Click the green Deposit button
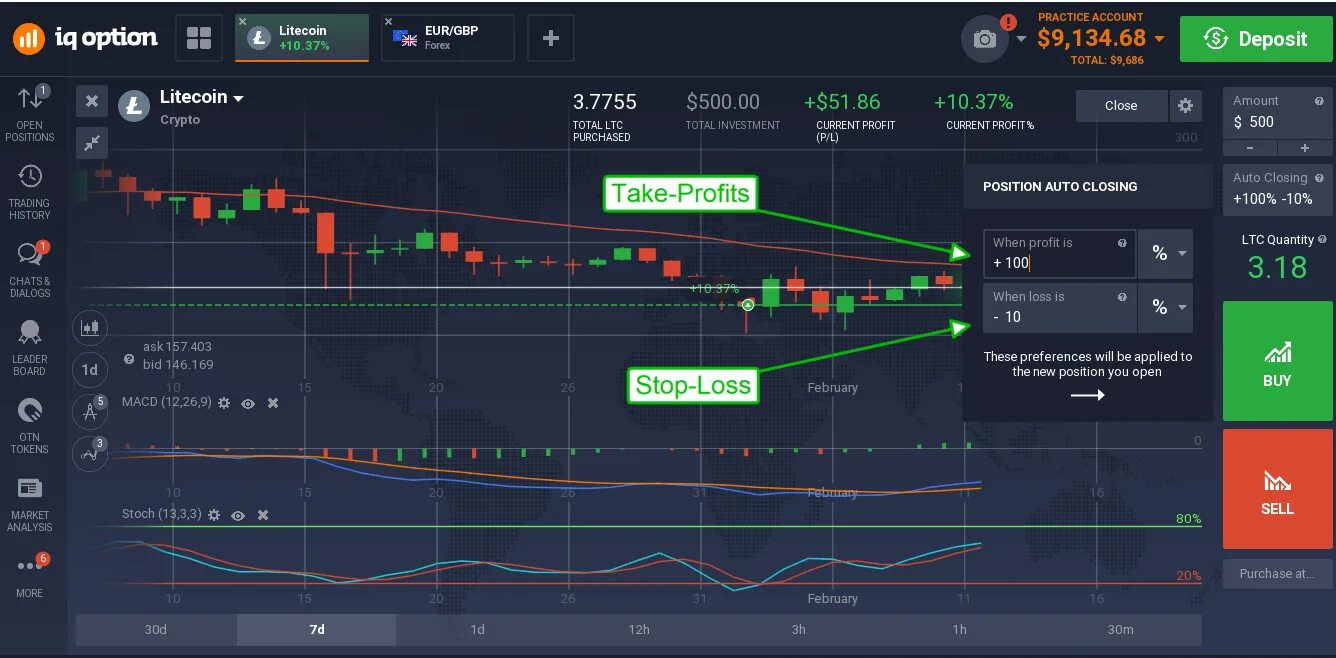 coord(1256,39)
